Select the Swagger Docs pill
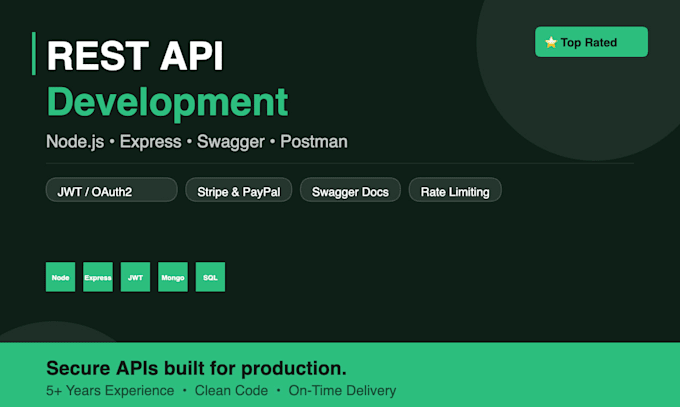Image resolution: width=680 pixels, height=407 pixels. pos(350,190)
